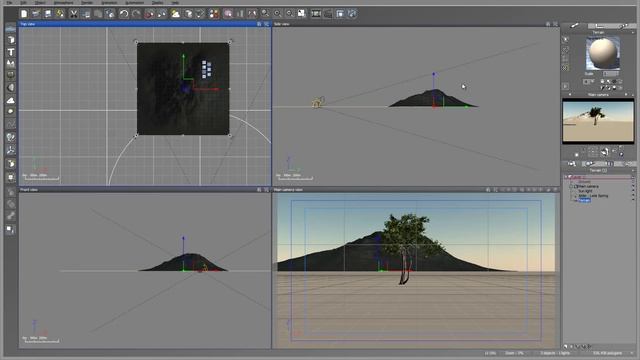Switch to the Numerics tab in object properties
This screenshot has height=360, width=640.
pyautogui.click(x=599, y=26)
